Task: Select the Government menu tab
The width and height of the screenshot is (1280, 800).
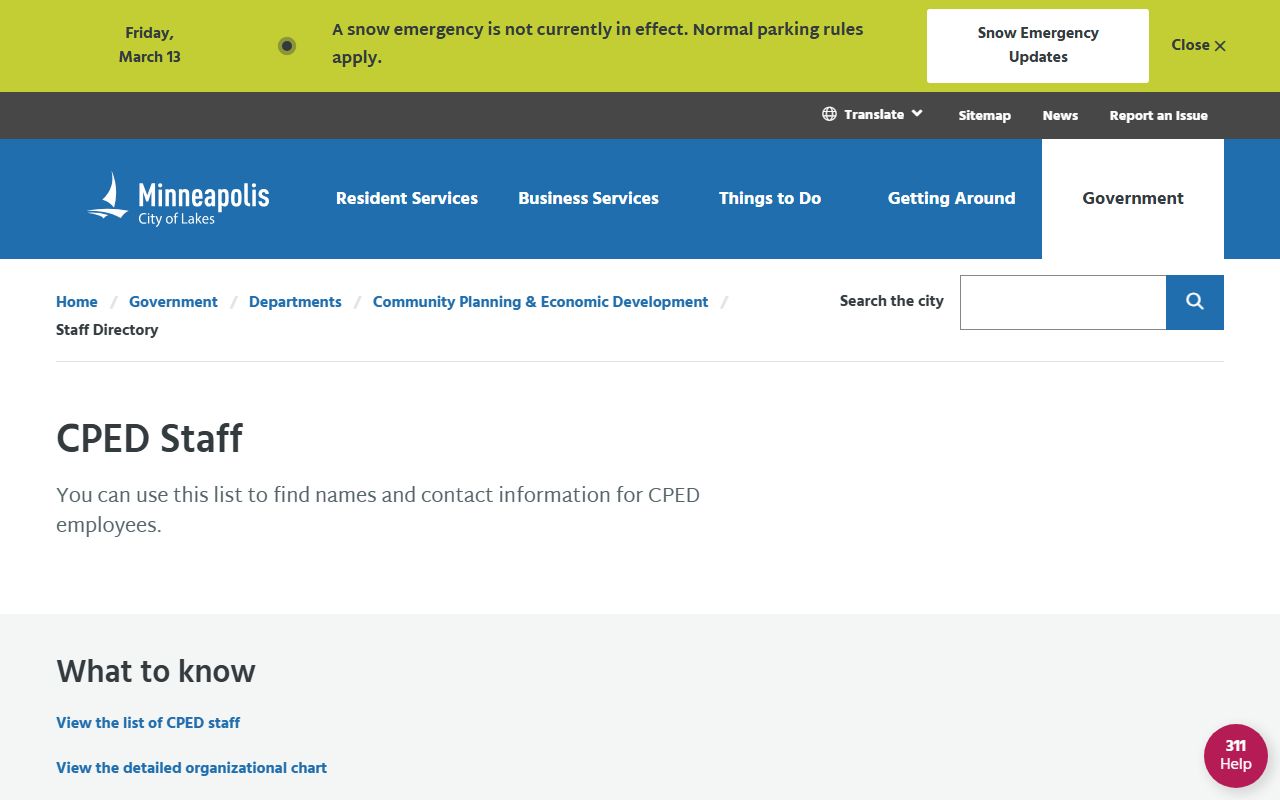Action: pyautogui.click(x=1133, y=198)
